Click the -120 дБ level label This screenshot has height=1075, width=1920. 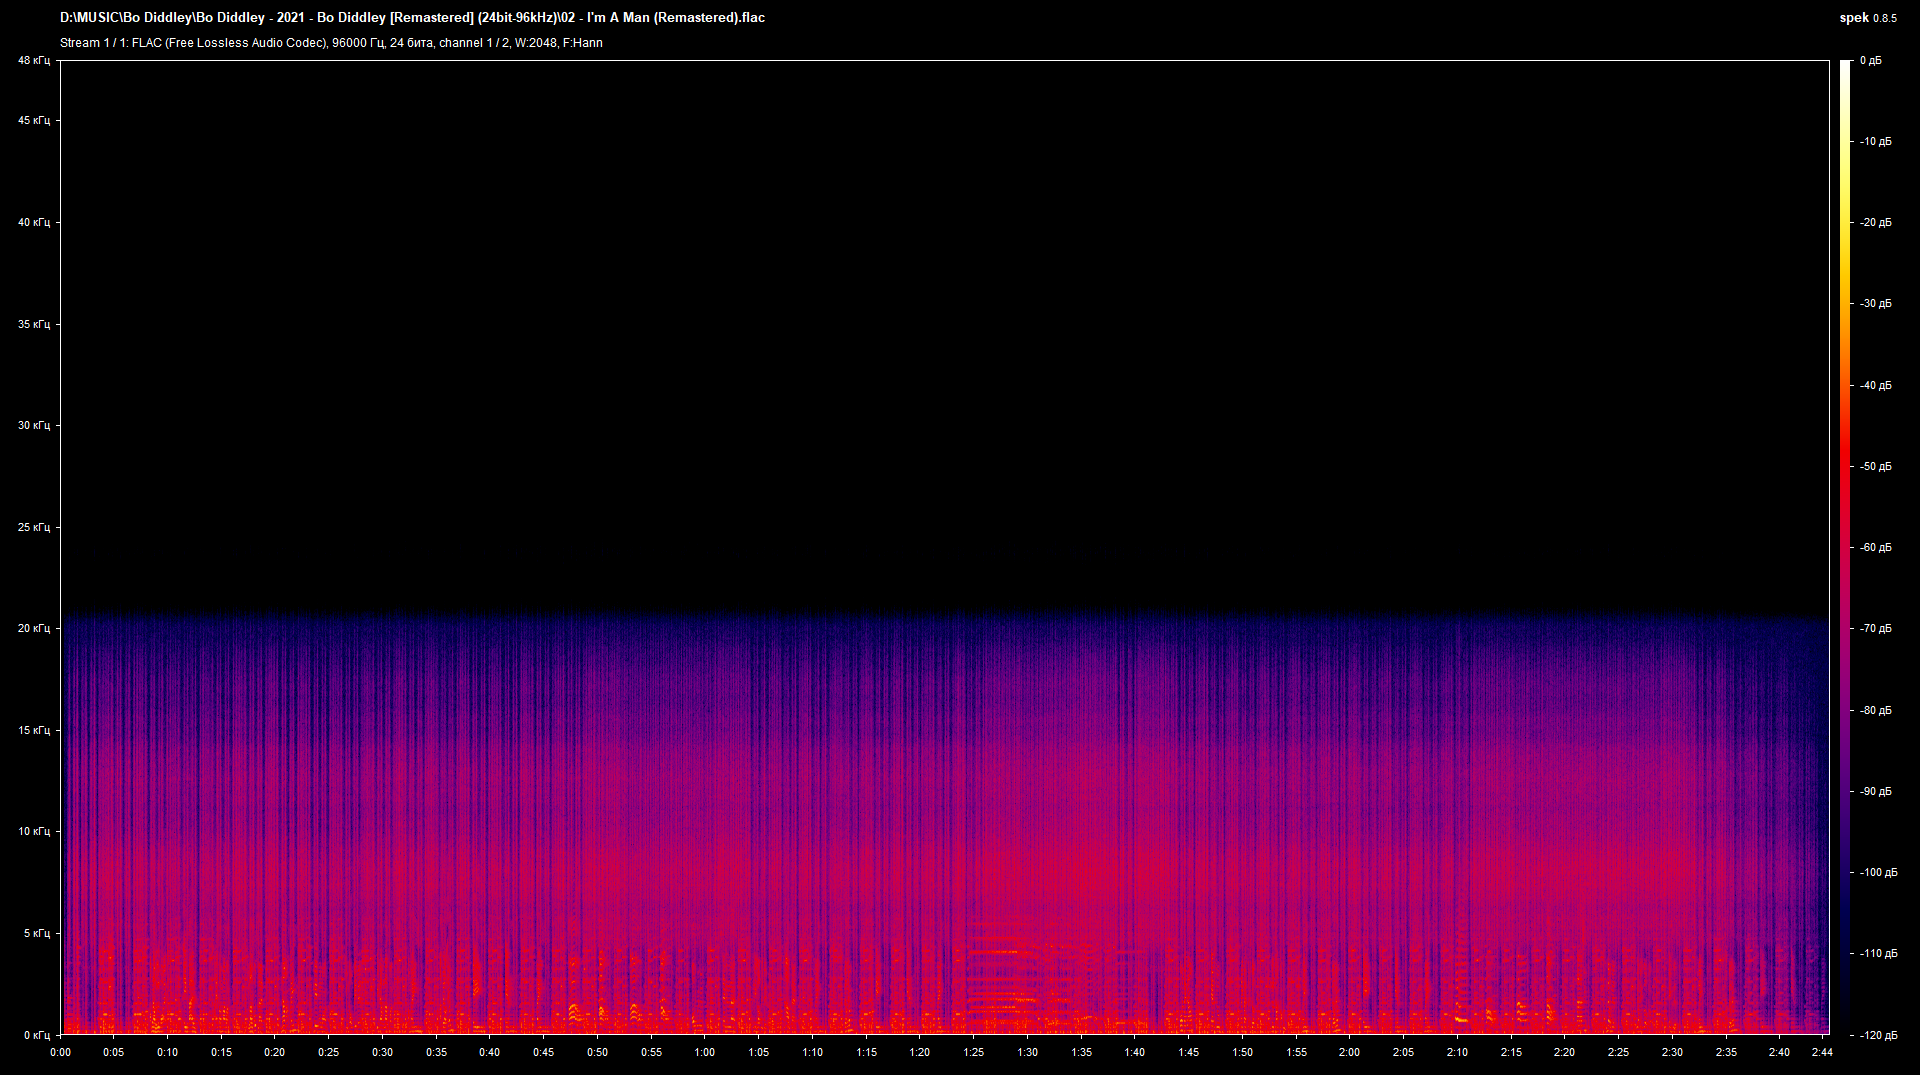[1877, 1035]
